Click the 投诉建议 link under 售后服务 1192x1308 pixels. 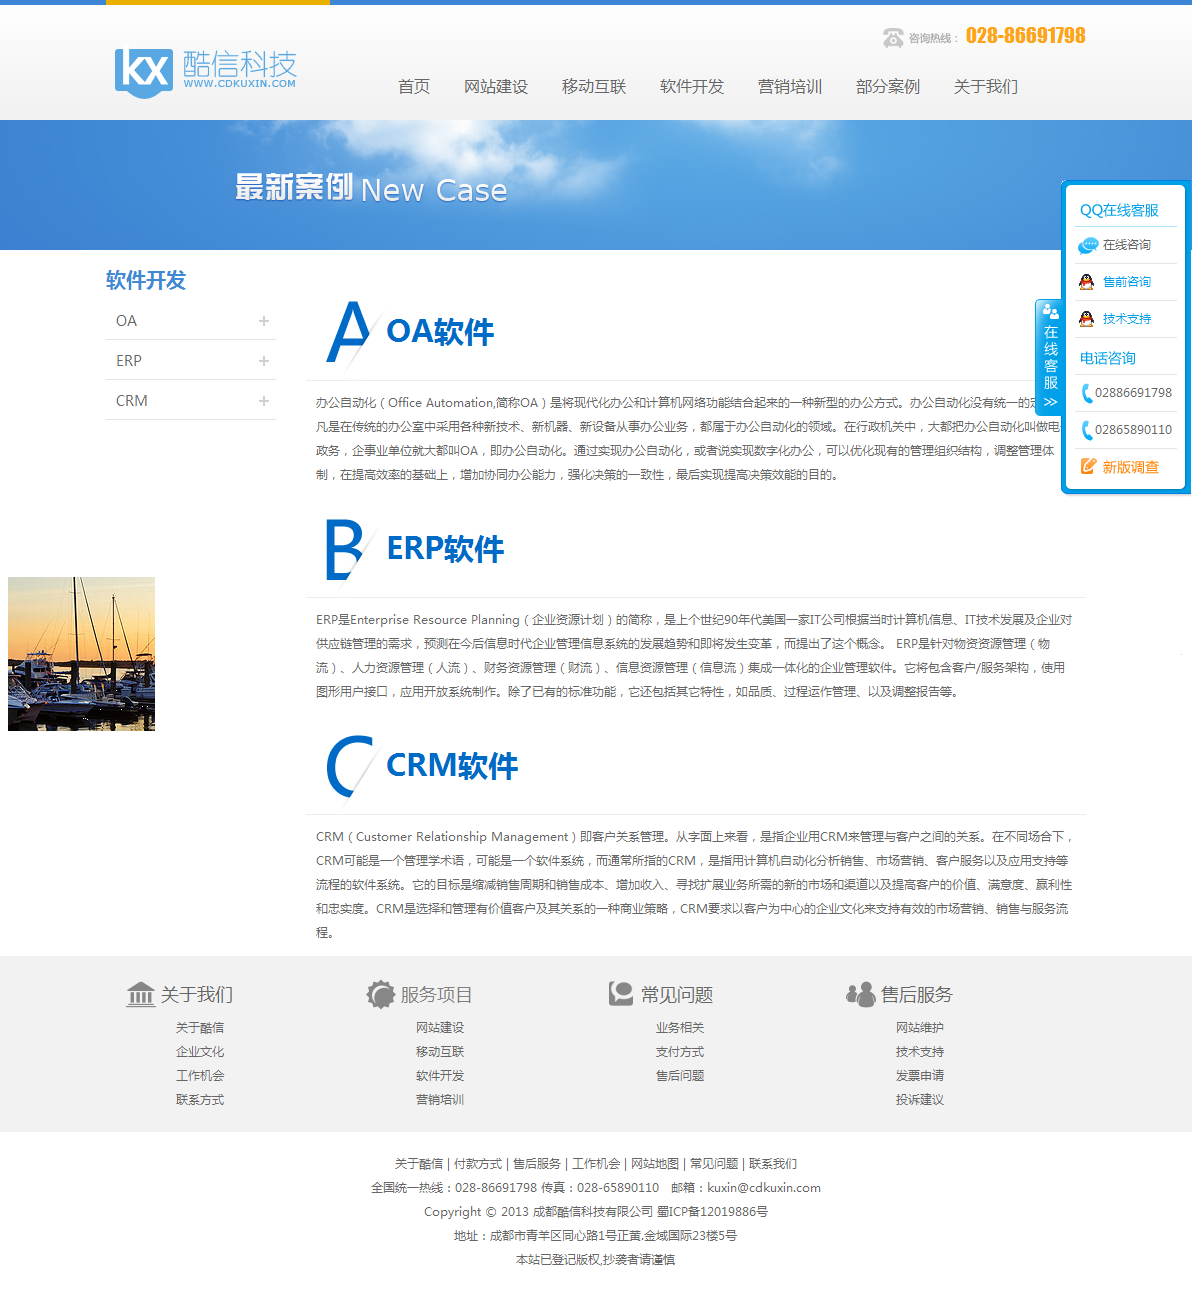[919, 1100]
